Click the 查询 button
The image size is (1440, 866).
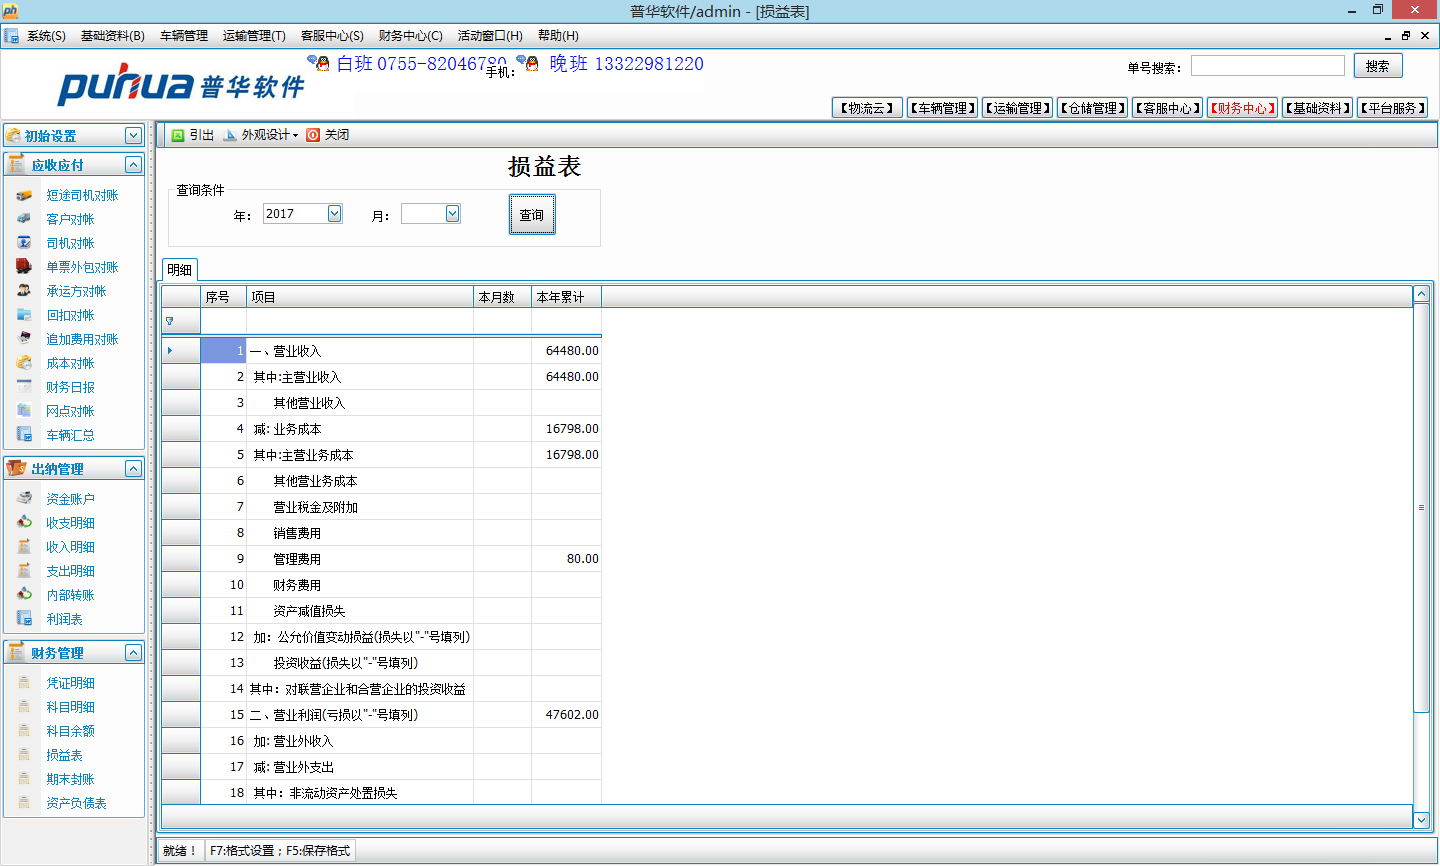pyautogui.click(x=532, y=215)
